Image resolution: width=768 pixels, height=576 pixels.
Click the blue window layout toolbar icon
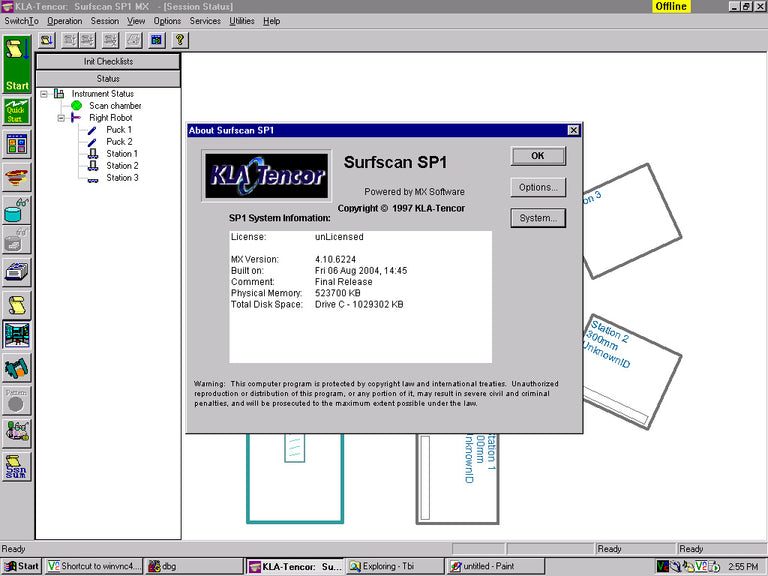coord(157,40)
